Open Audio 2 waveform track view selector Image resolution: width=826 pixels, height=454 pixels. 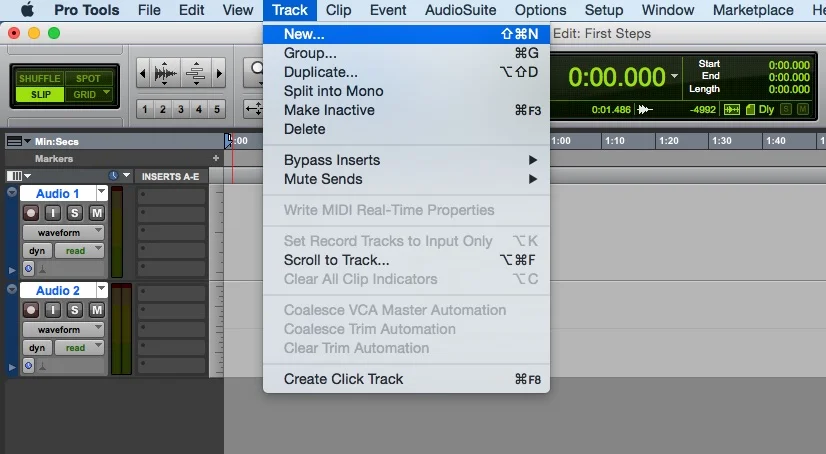click(x=63, y=329)
